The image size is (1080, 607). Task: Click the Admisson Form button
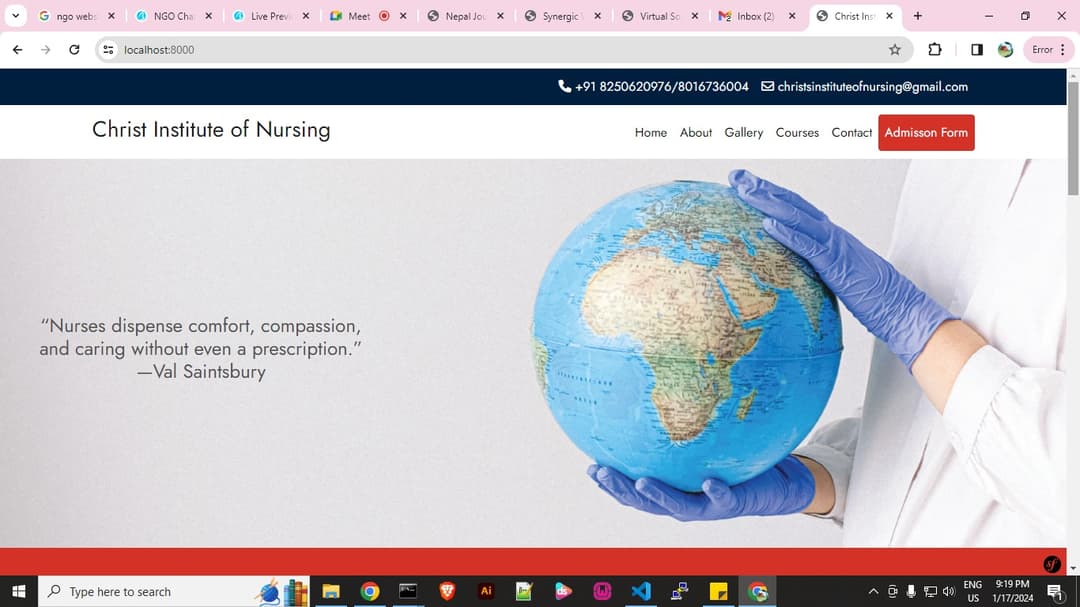point(925,132)
